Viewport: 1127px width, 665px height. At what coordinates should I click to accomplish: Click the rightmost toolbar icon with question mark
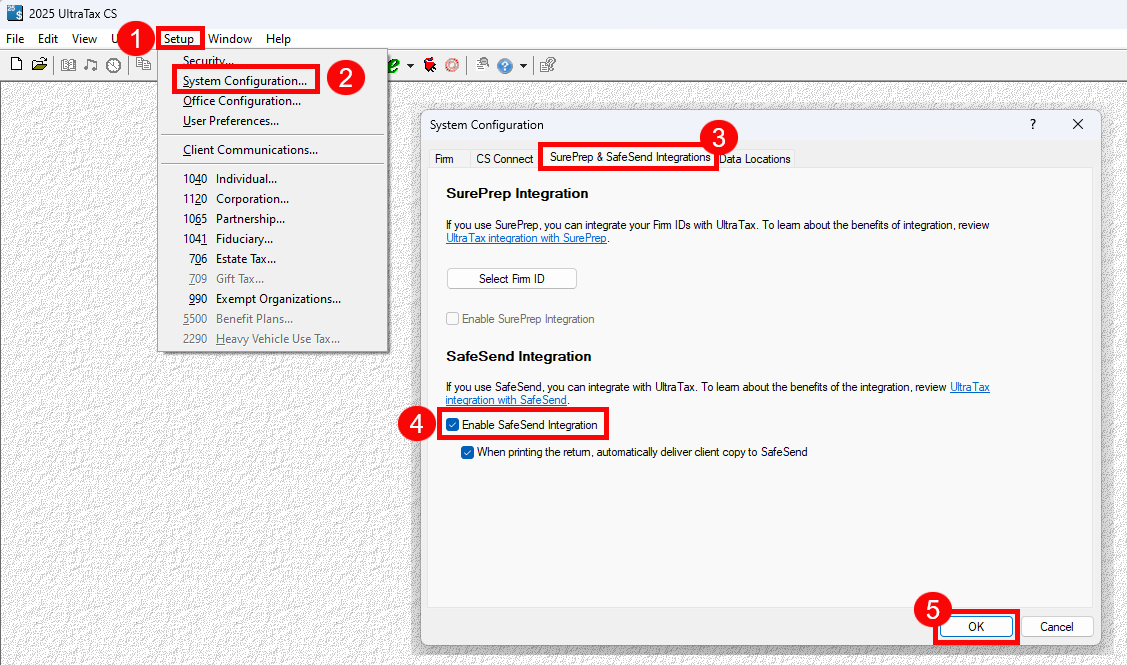[x=548, y=65]
